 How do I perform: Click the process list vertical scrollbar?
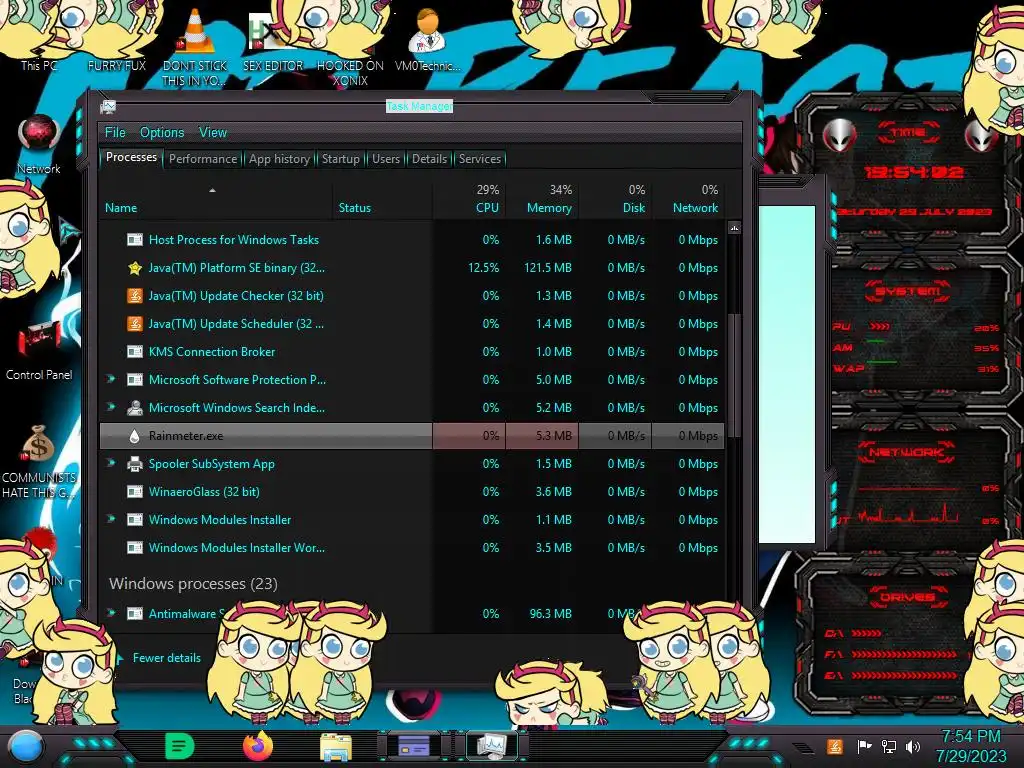tap(734, 376)
